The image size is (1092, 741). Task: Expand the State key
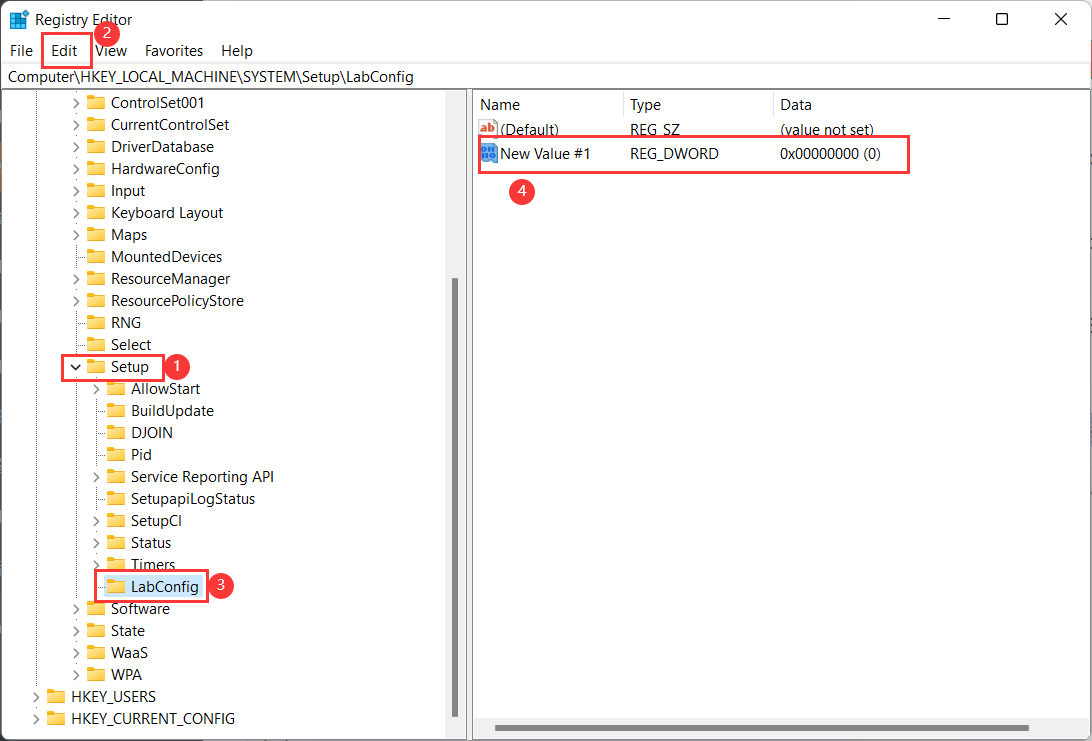tap(77, 631)
